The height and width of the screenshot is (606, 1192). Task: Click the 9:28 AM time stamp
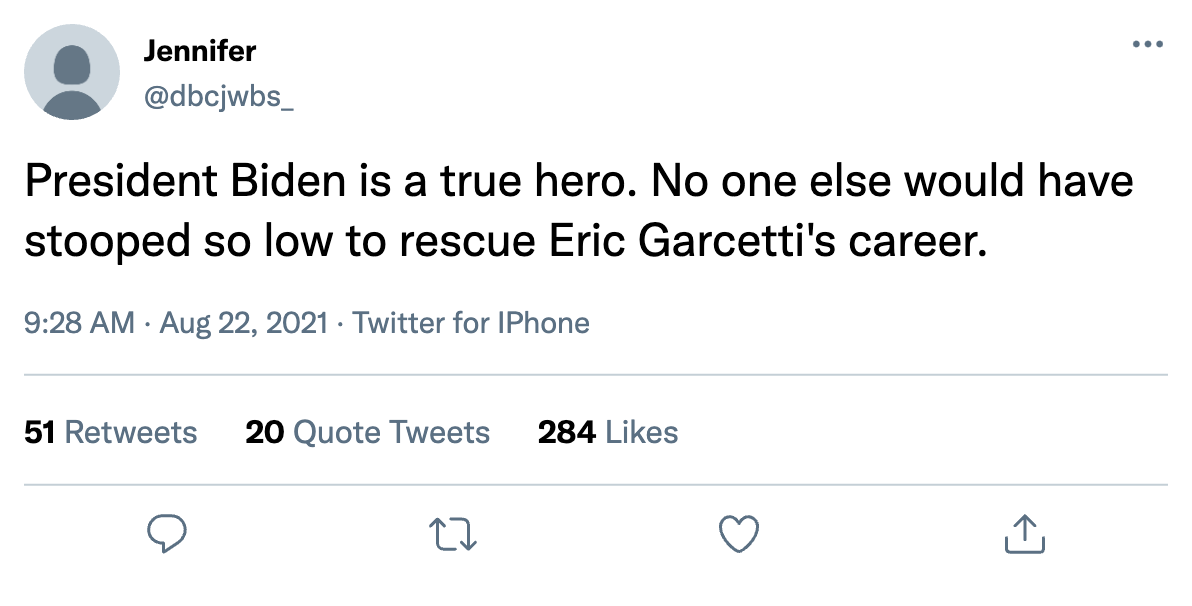point(78,323)
